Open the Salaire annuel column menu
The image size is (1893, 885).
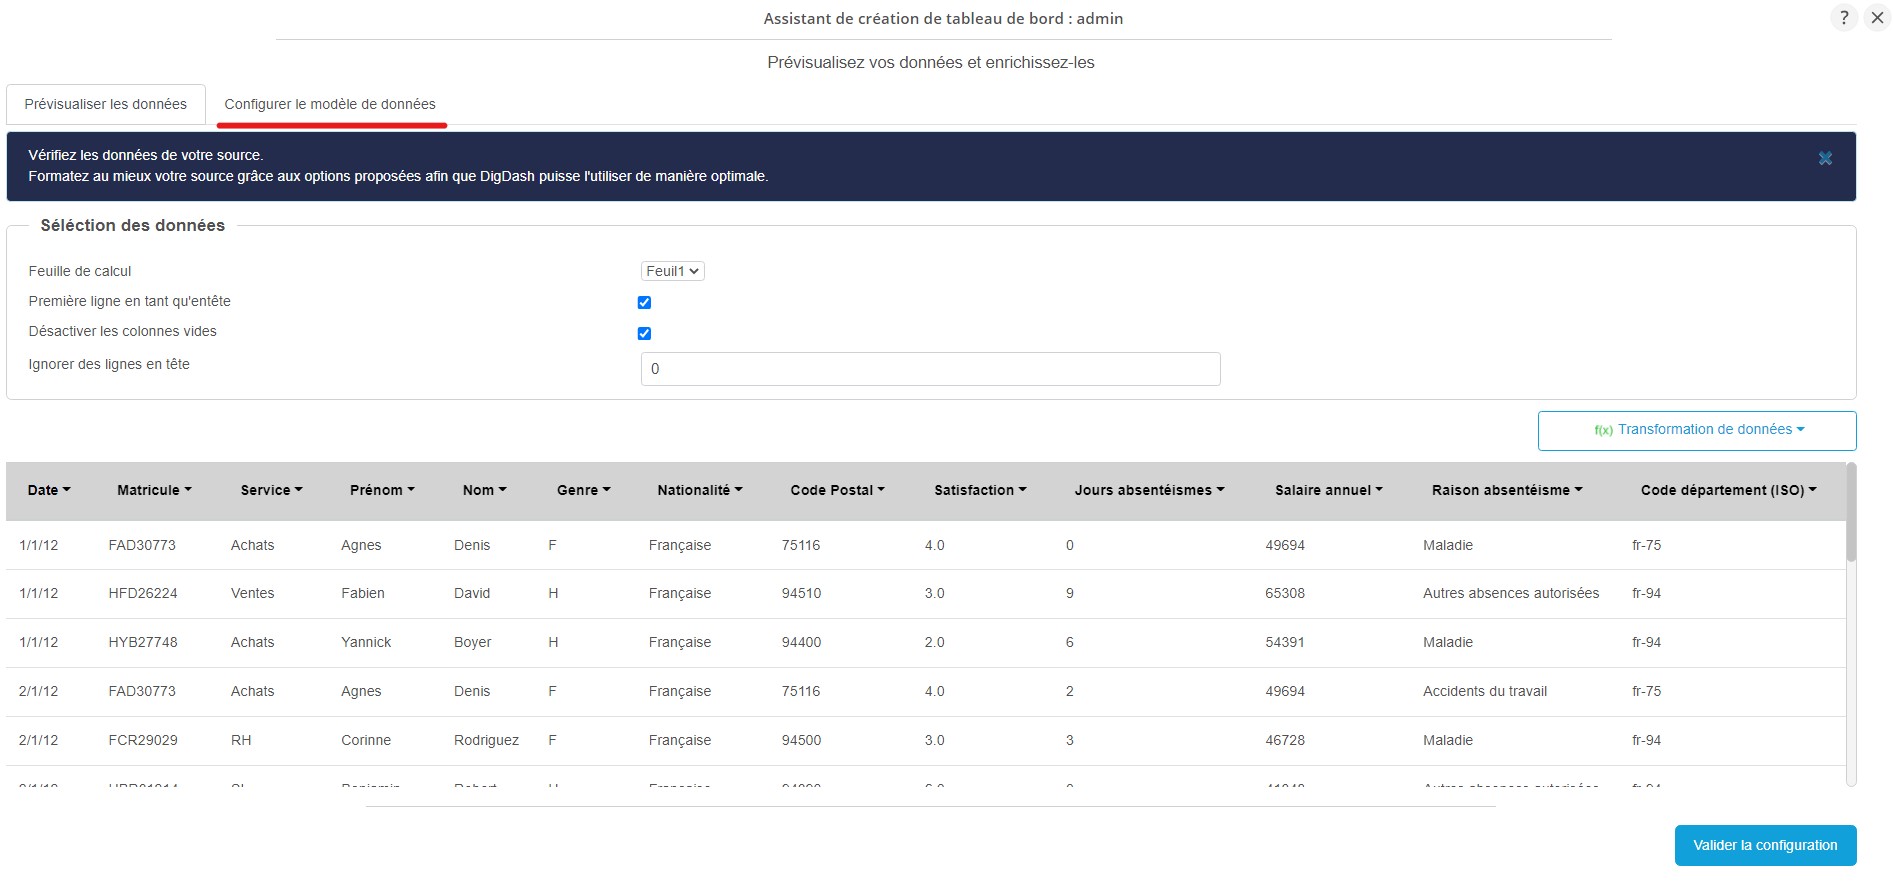coord(1328,490)
